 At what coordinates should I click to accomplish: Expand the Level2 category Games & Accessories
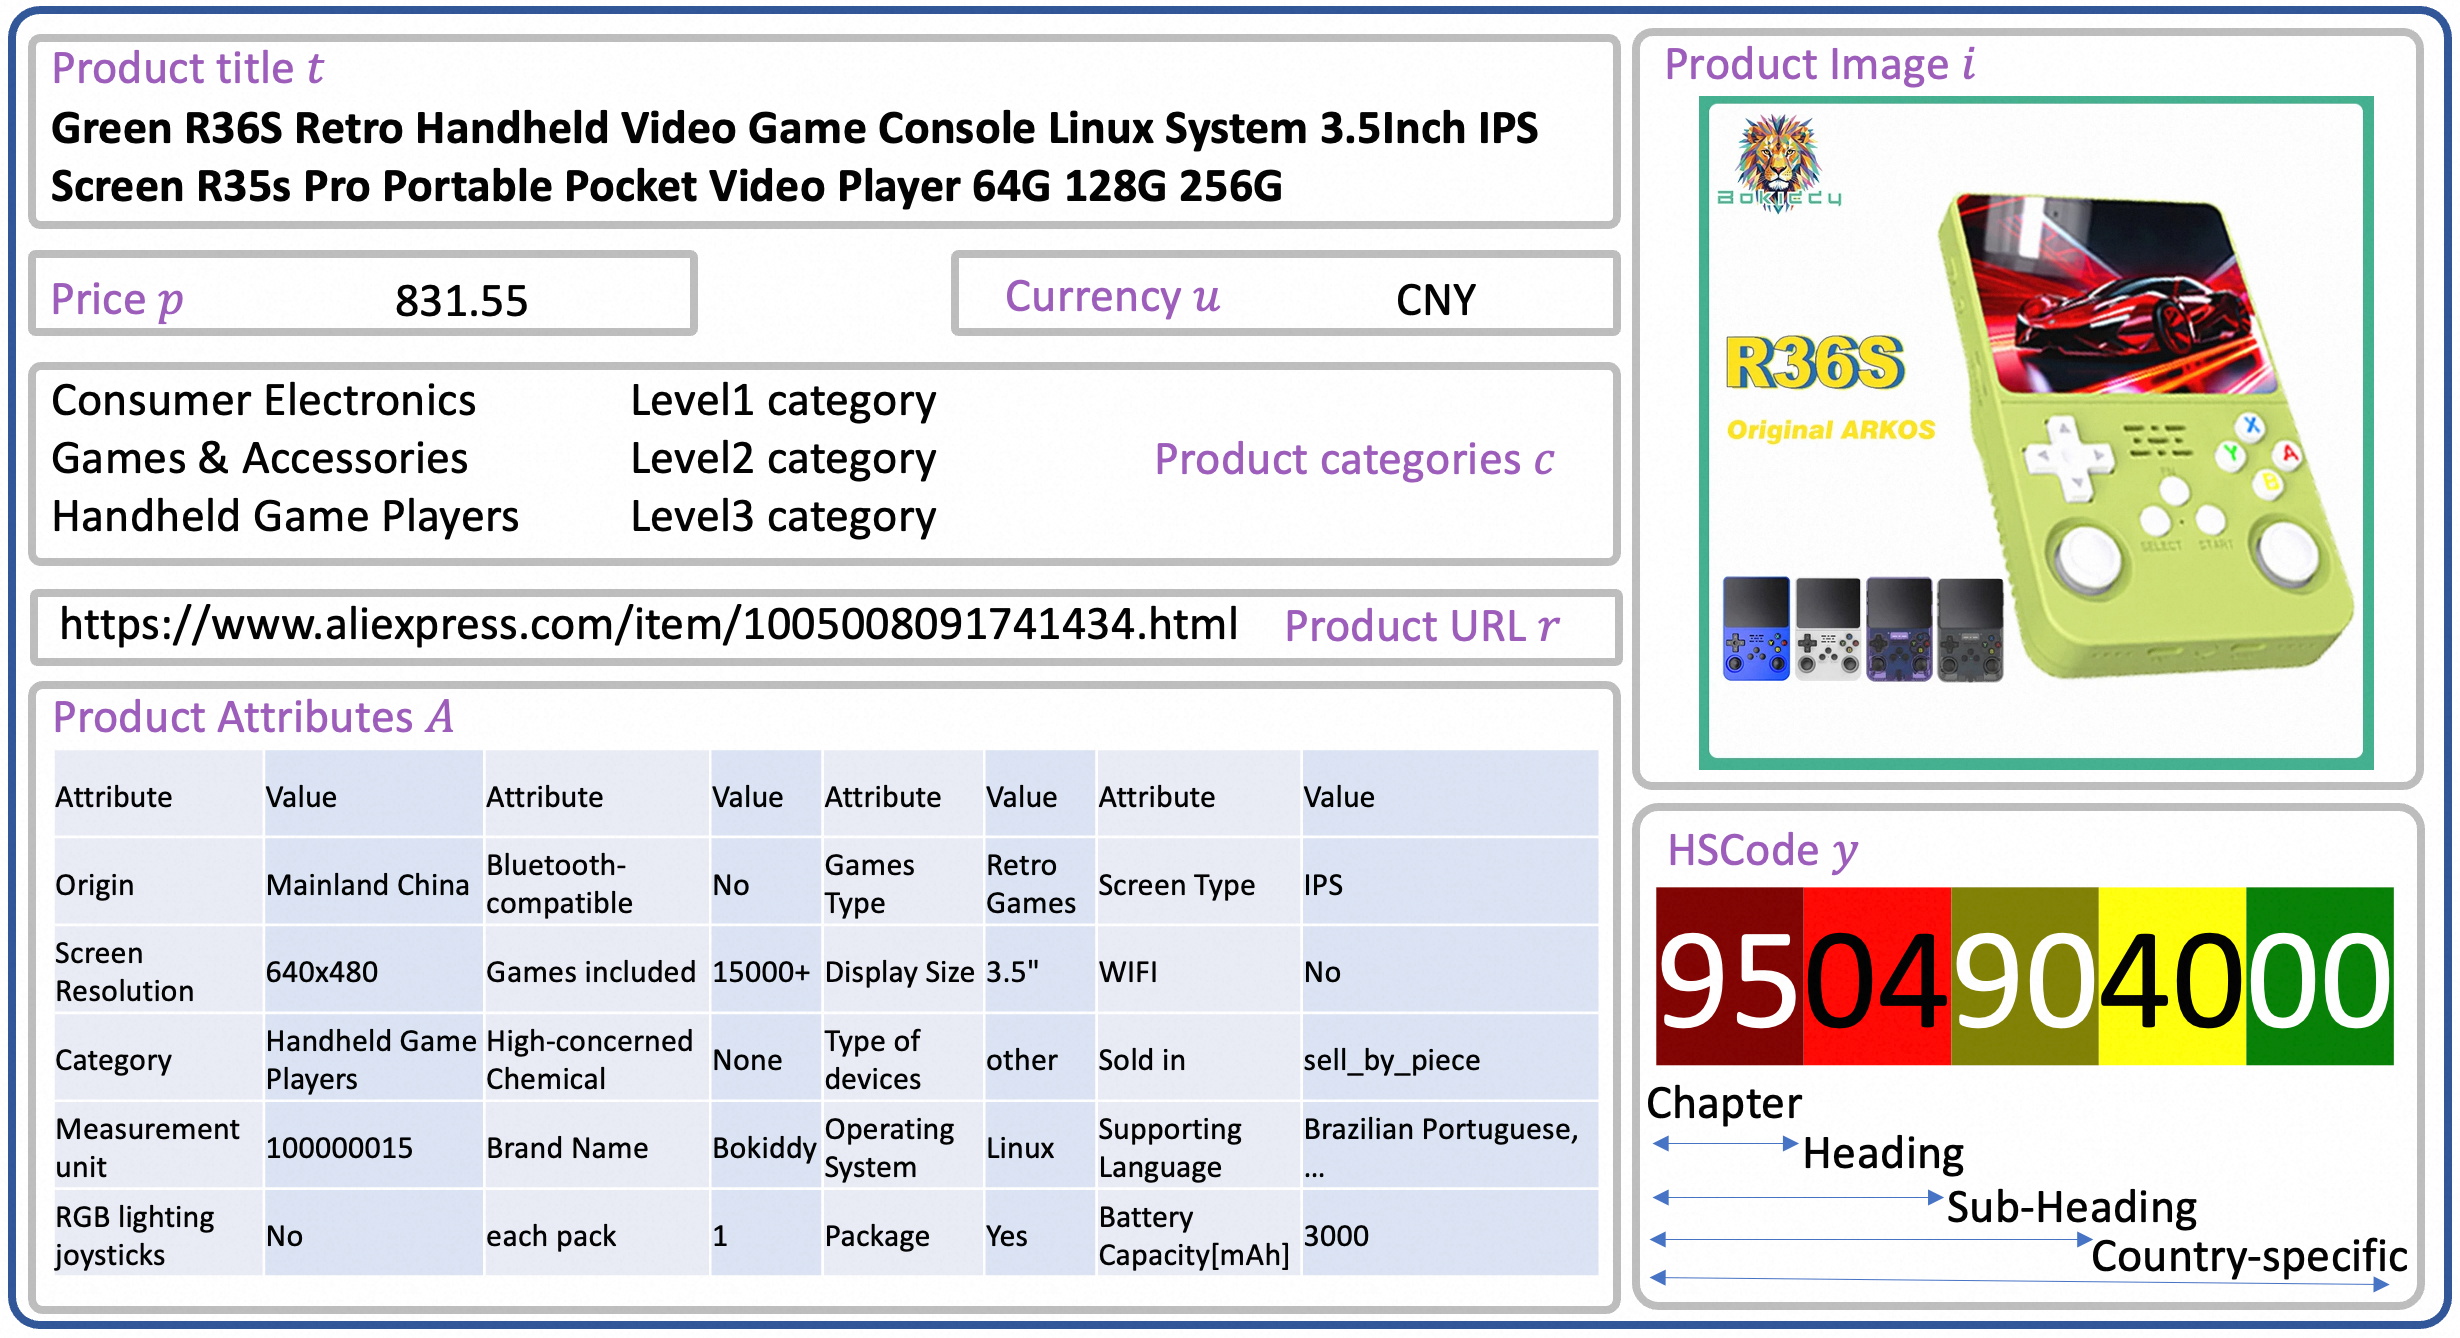click(x=260, y=459)
